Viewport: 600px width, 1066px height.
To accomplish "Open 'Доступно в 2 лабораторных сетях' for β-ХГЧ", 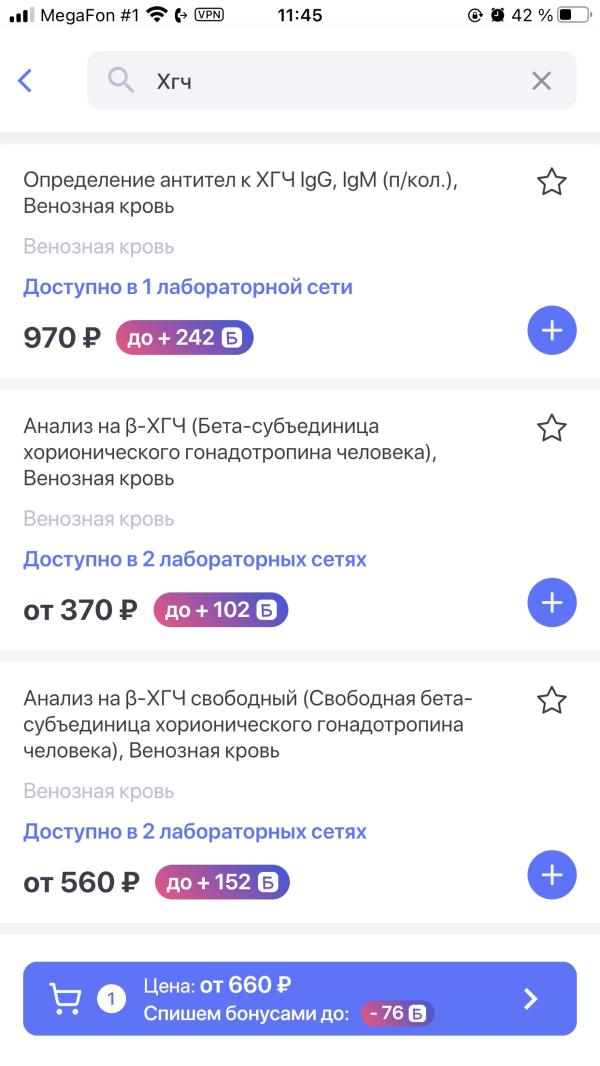I will pyautogui.click(x=195, y=560).
